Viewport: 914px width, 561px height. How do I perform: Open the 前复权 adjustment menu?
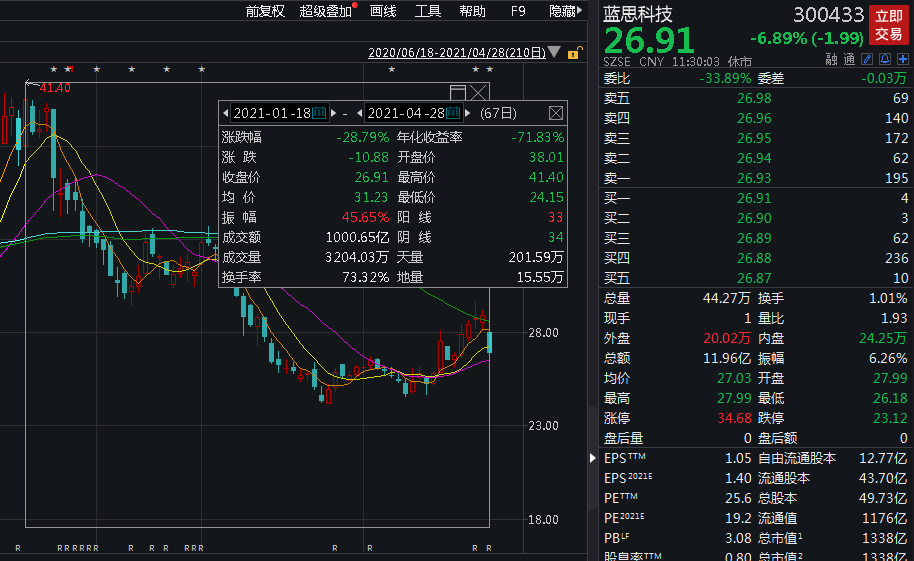[x=265, y=11]
